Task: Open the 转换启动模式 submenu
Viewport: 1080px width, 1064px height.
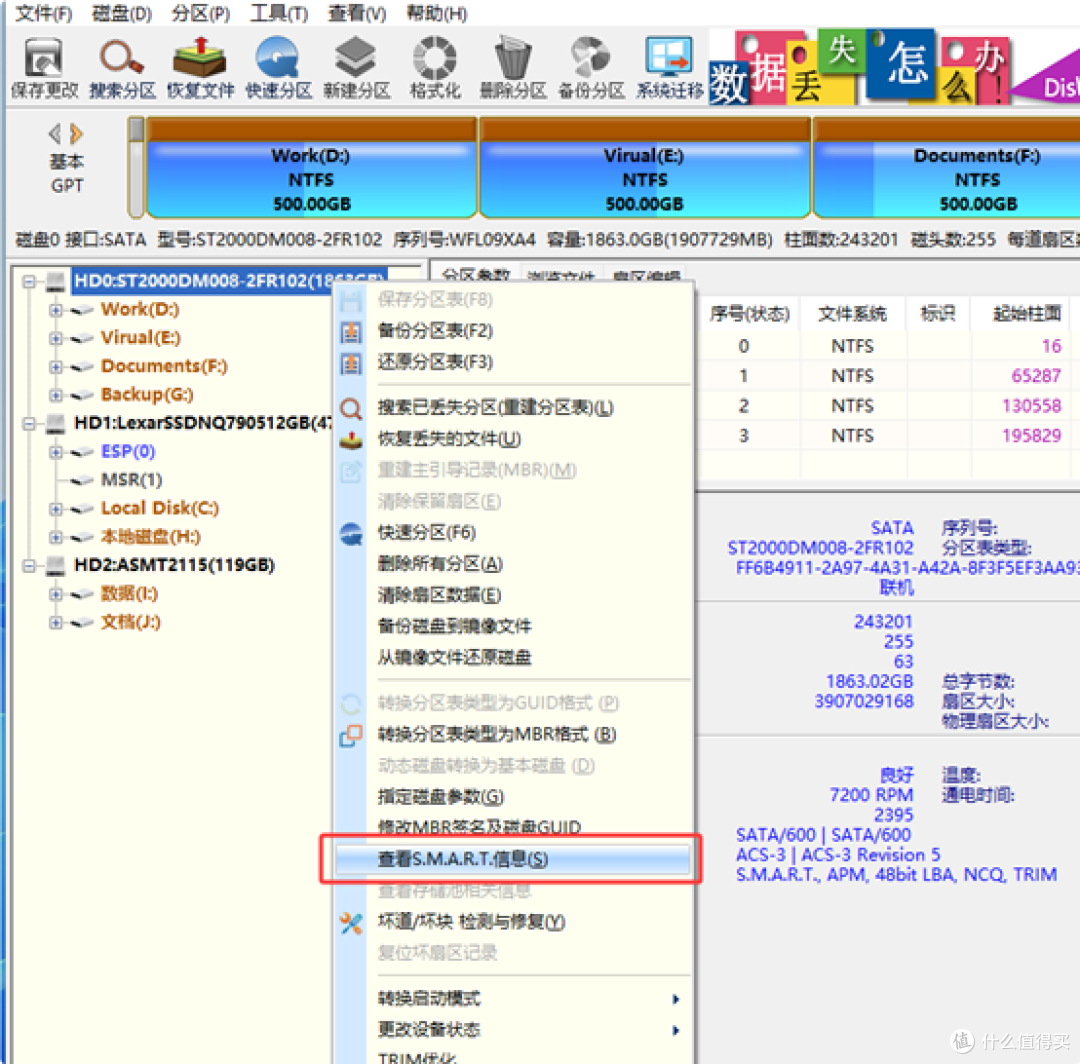Action: [512, 999]
